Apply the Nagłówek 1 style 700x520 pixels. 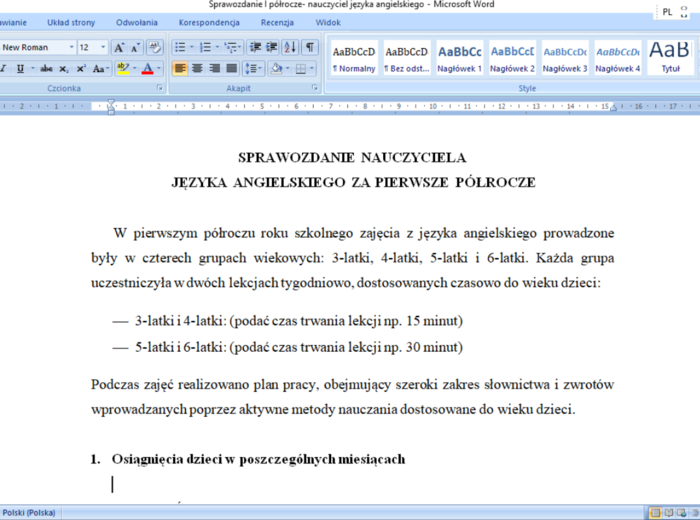click(x=459, y=58)
